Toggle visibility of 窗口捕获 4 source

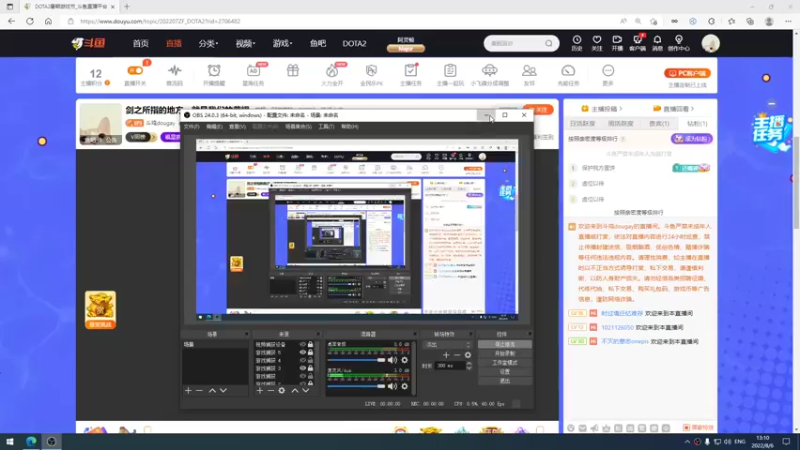303,360
